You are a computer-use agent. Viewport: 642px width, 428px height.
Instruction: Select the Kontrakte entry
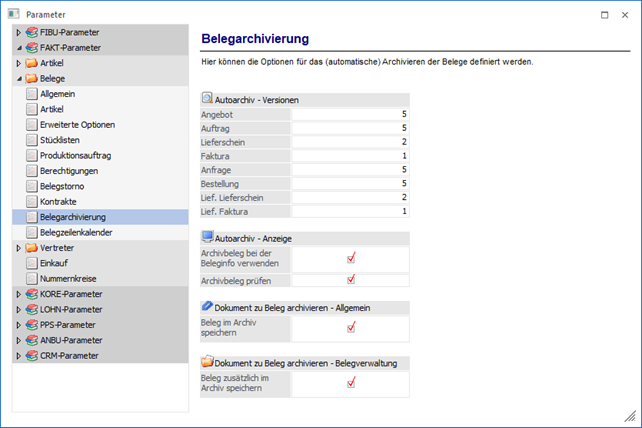point(58,201)
